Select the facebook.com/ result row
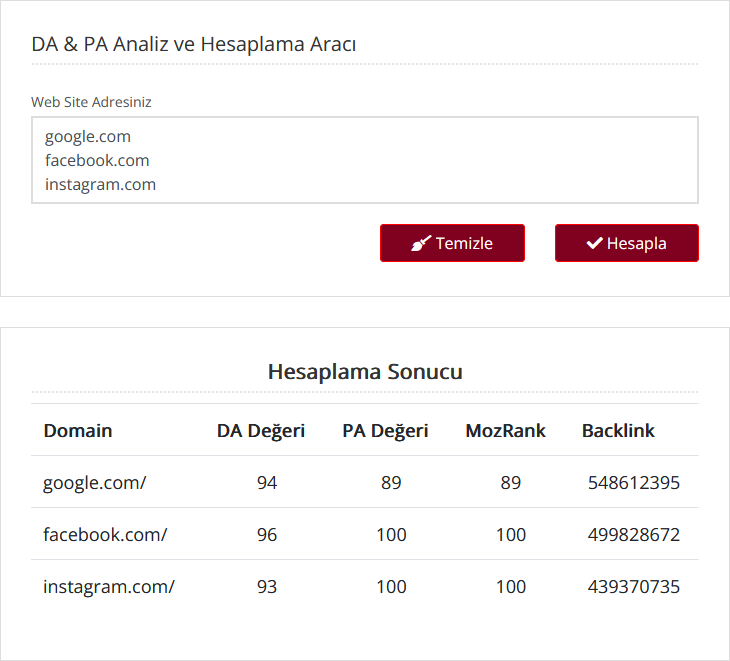The width and height of the screenshot is (730, 661). [365, 534]
